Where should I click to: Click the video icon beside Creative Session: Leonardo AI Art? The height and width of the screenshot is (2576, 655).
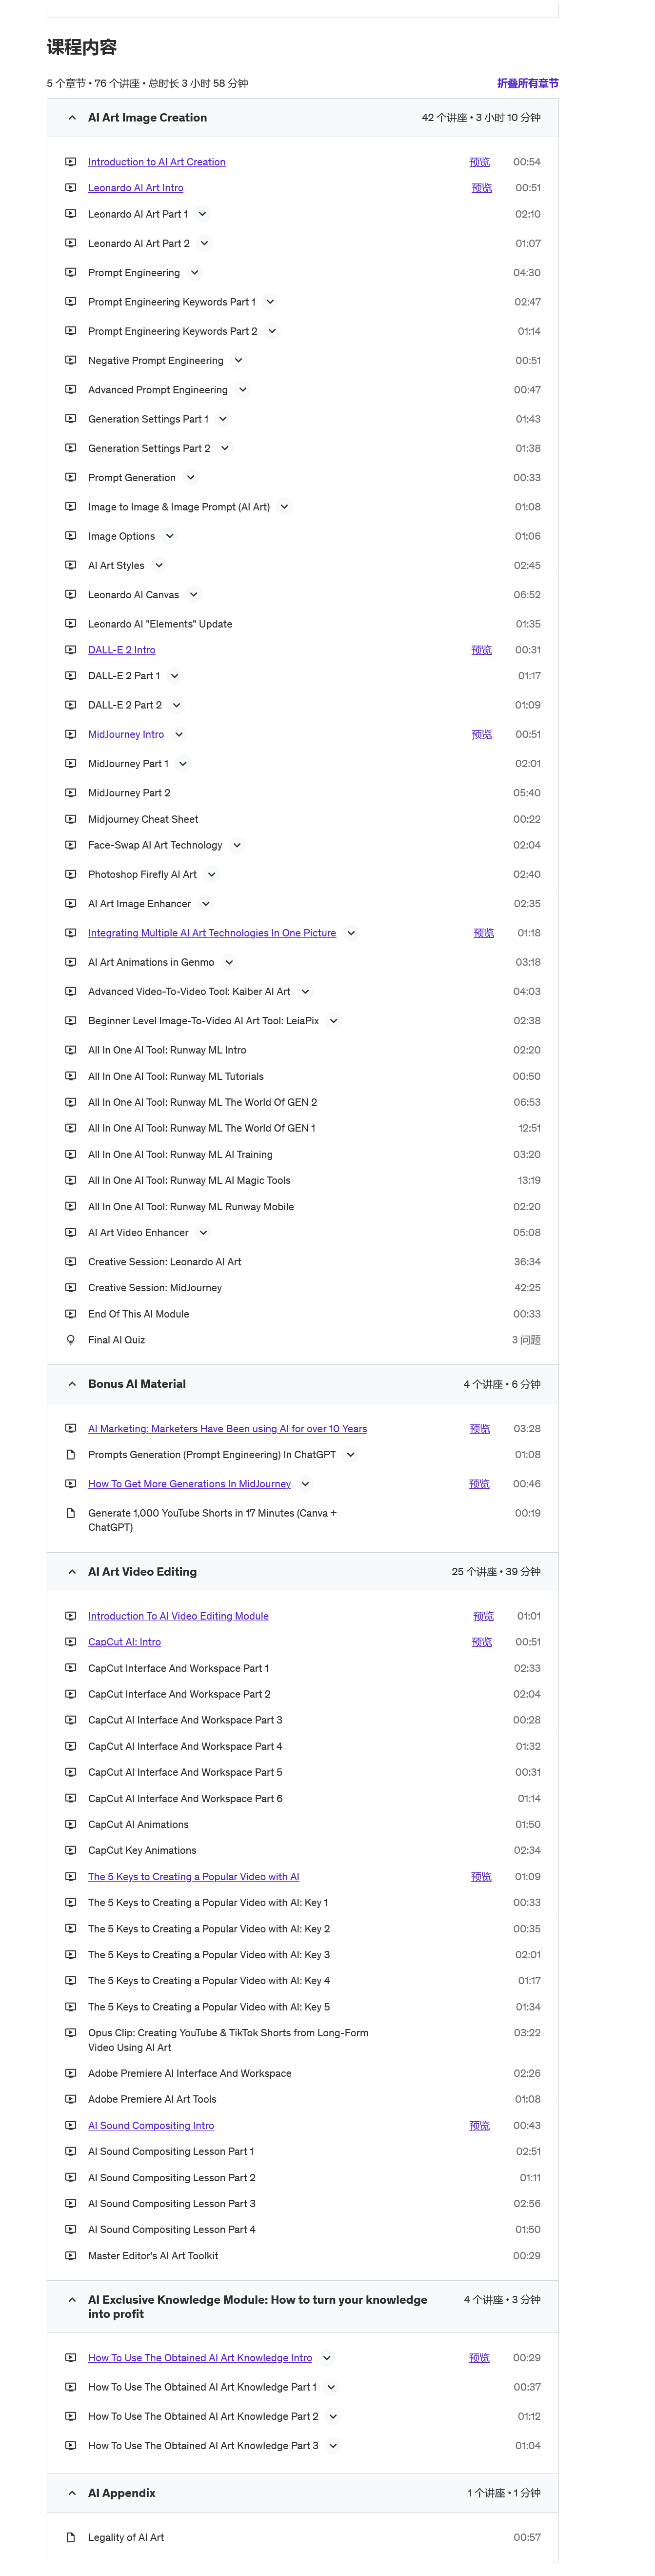click(71, 1262)
